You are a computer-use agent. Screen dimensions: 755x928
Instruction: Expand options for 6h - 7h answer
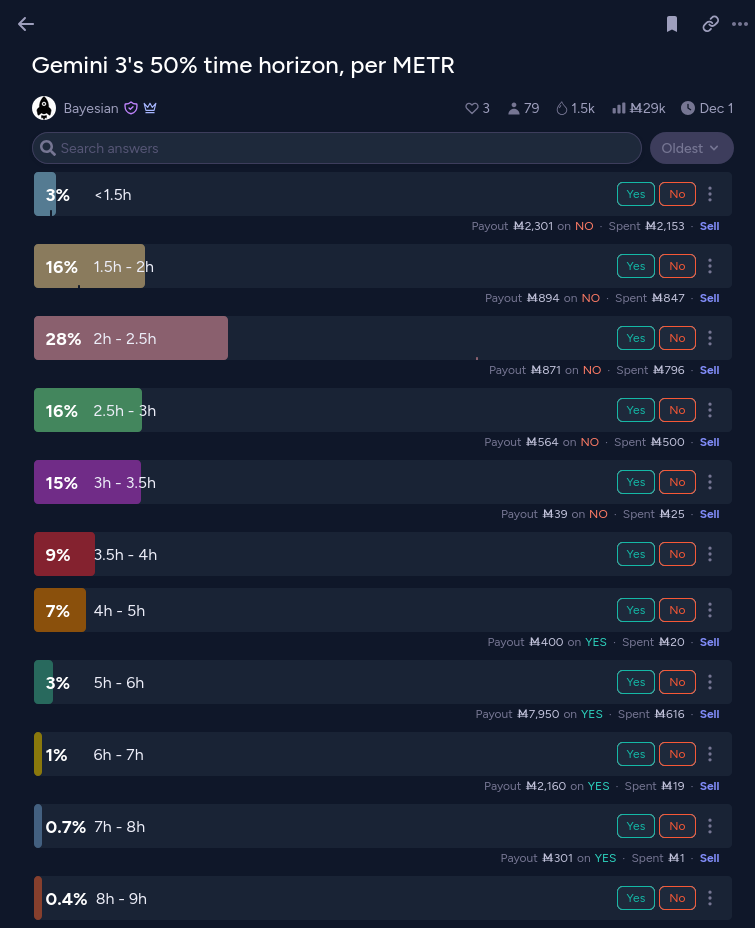coord(710,754)
